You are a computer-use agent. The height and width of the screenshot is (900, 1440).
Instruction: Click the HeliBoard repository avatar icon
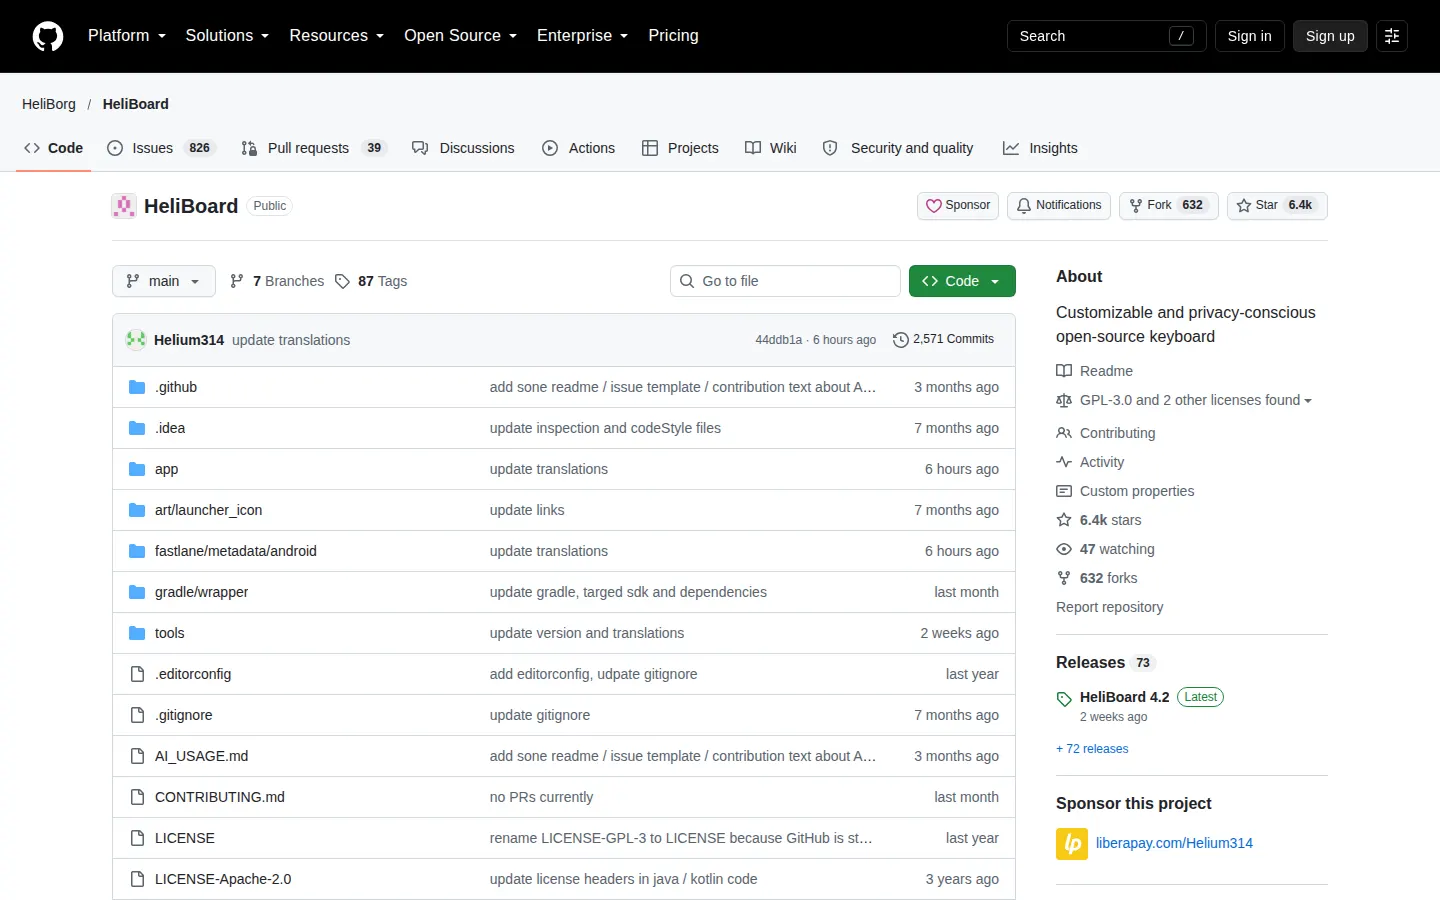click(x=124, y=206)
